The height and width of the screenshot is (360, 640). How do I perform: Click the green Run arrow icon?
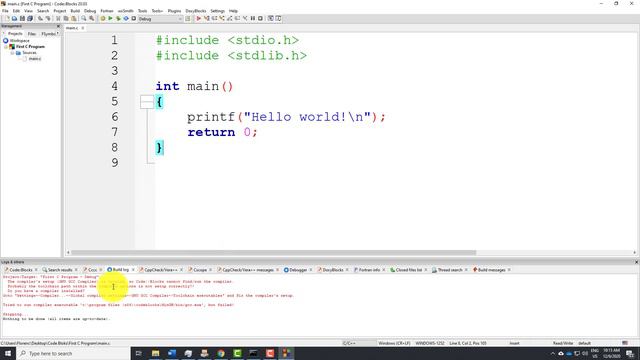pos(110,18)
